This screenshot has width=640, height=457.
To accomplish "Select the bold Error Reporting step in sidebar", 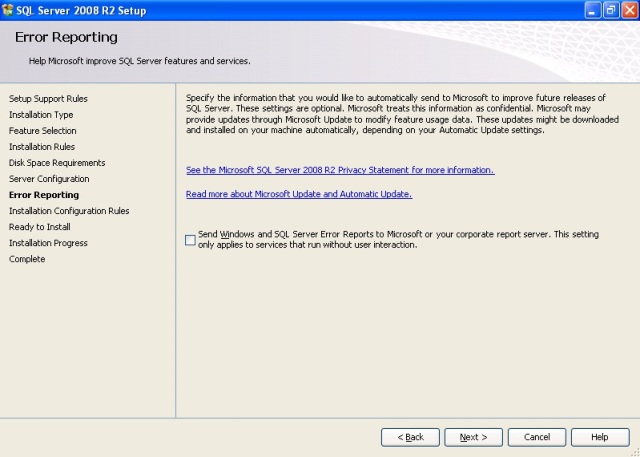I will tap(44, 195).
